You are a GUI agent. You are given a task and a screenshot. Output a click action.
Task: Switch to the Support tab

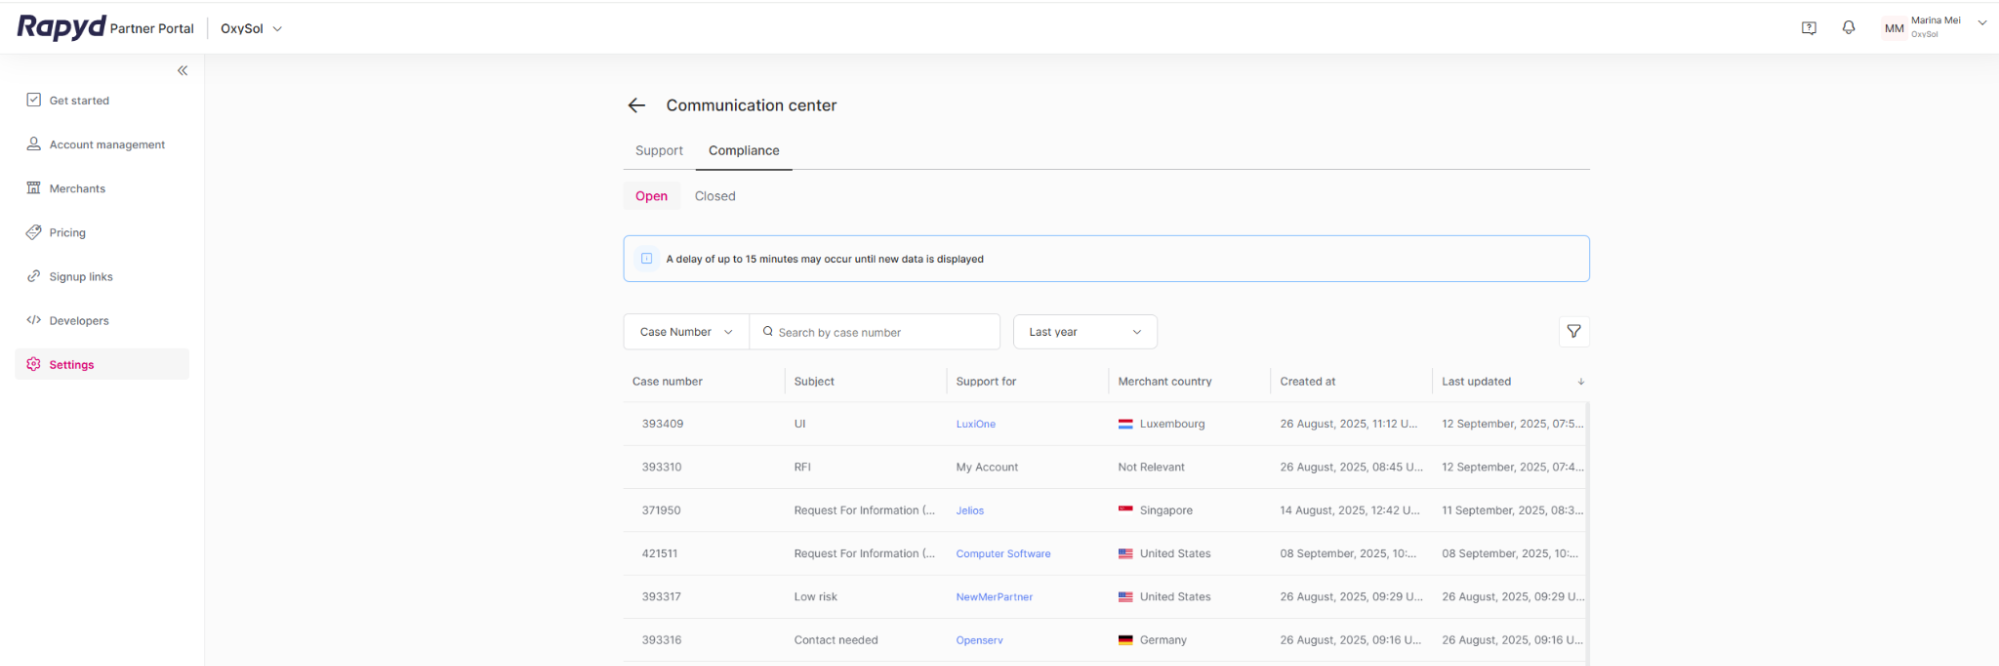coord(659,151)
